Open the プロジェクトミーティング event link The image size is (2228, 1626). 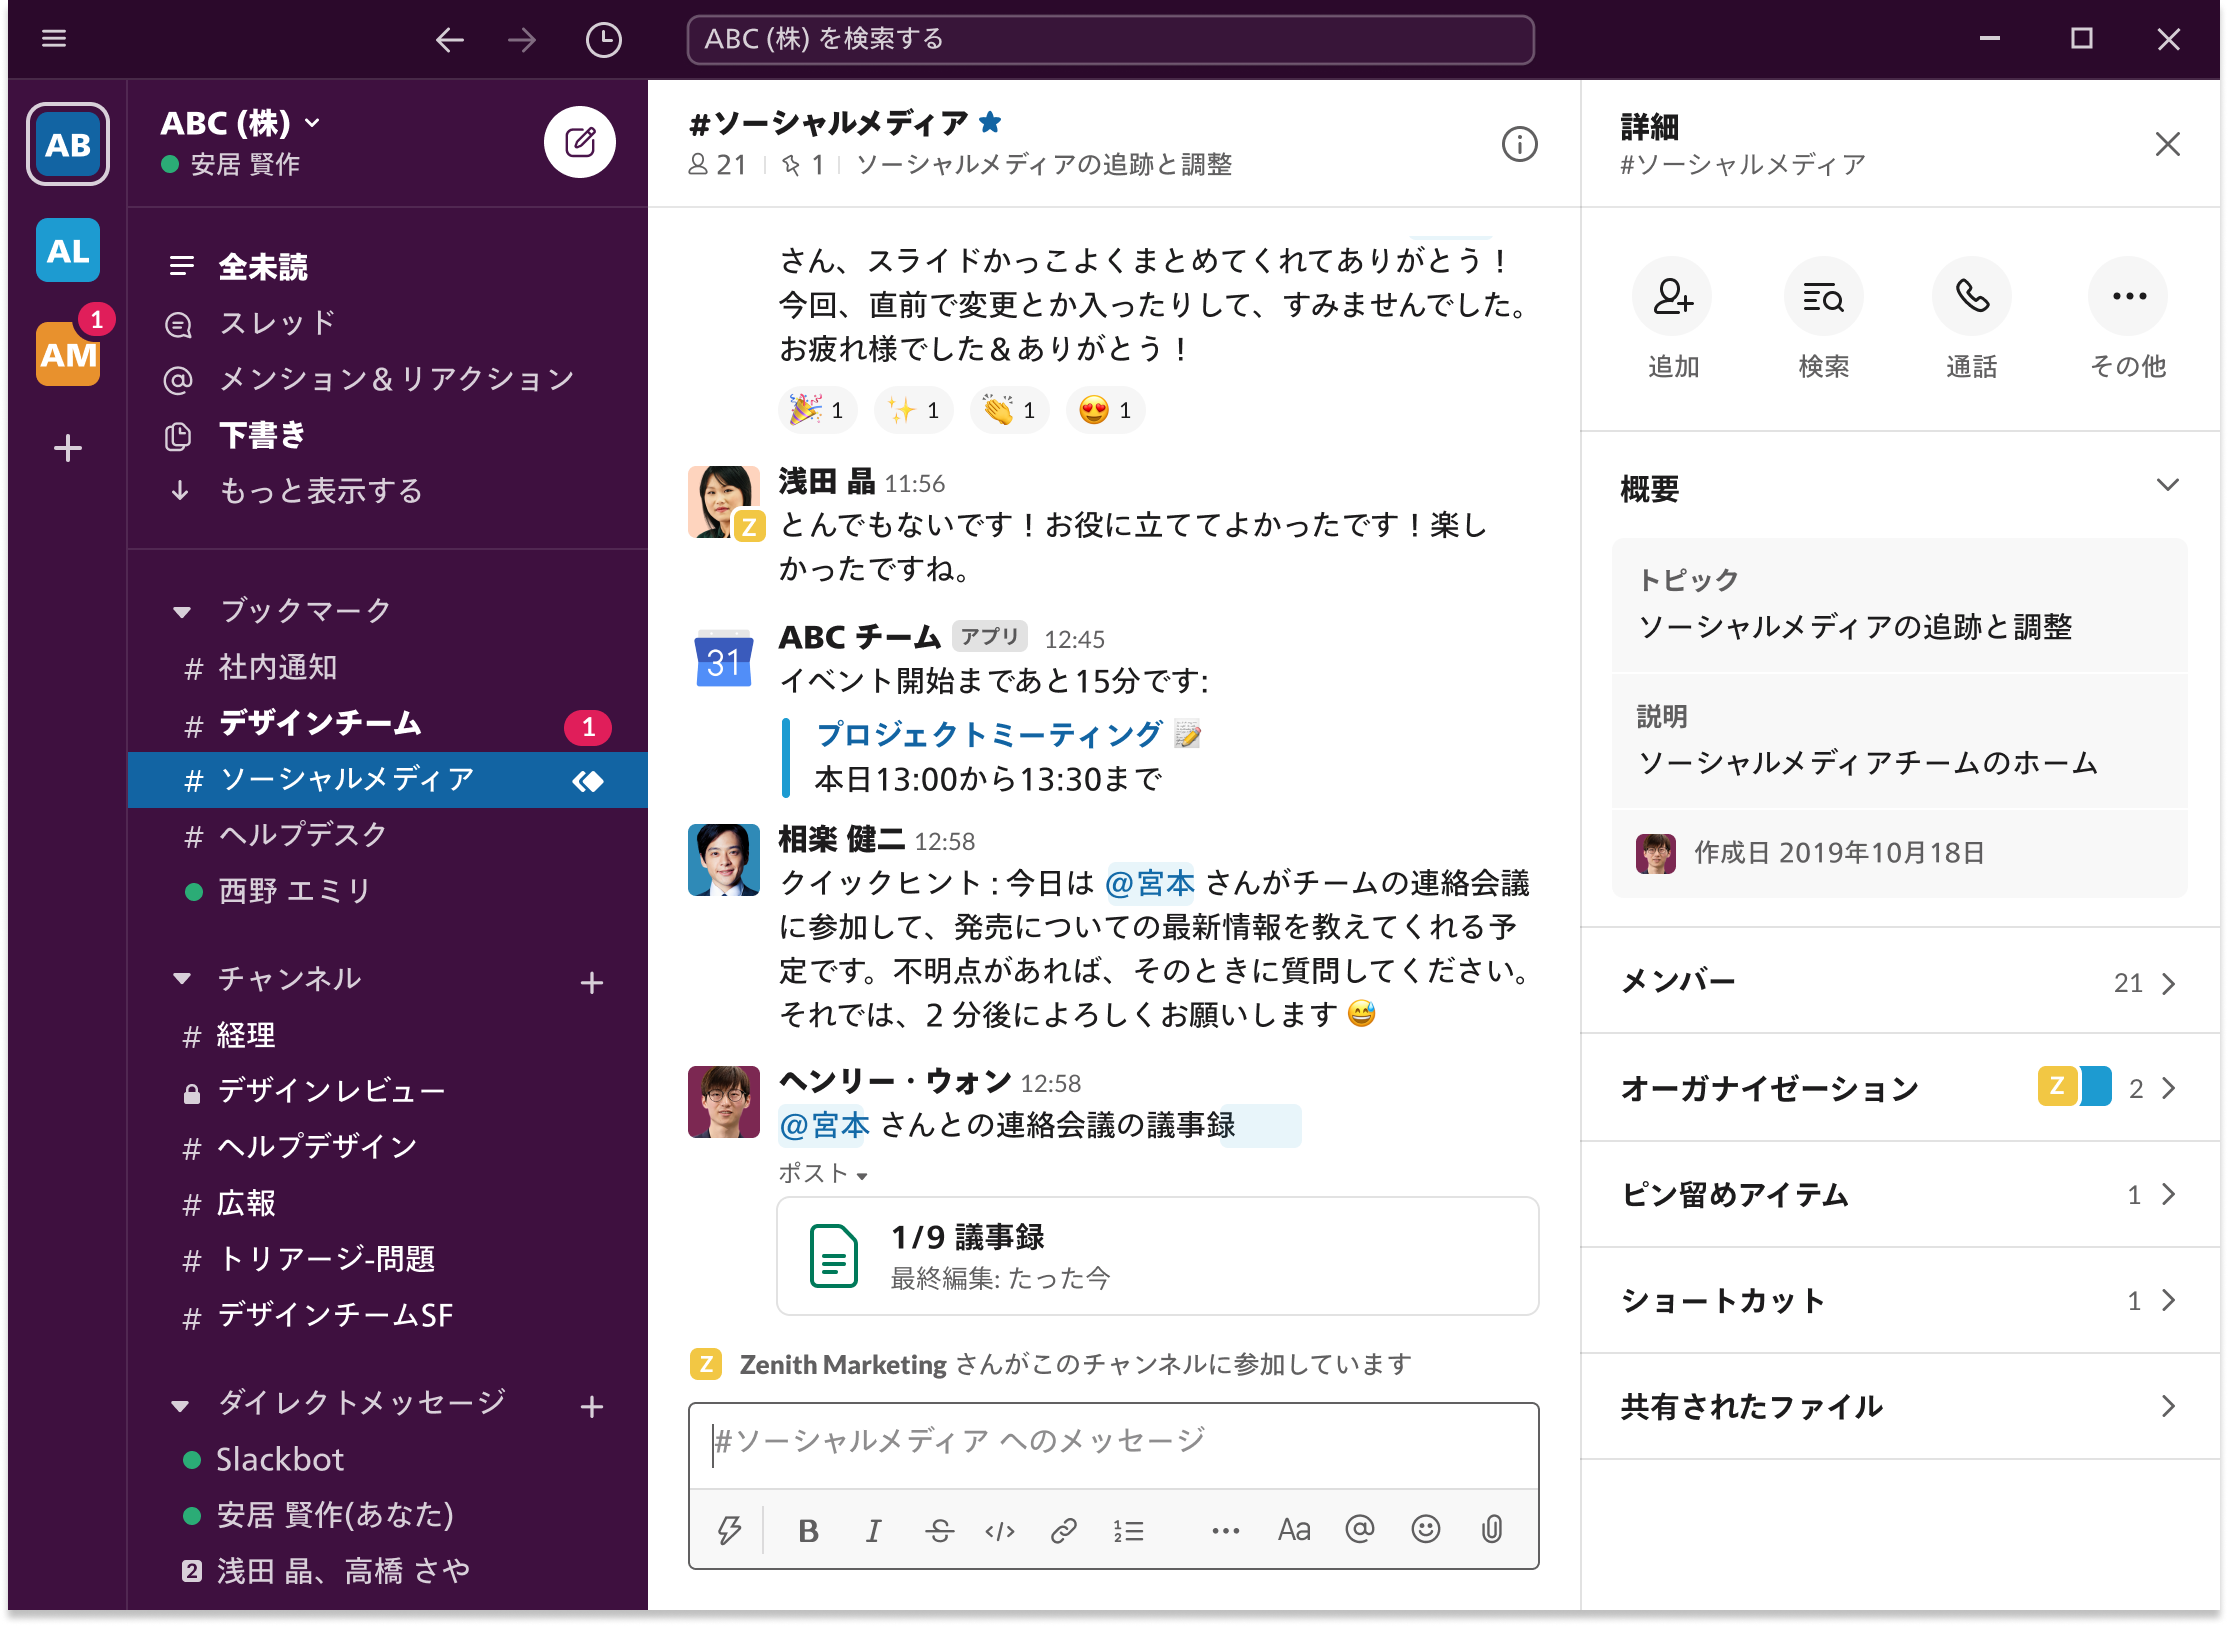[x=989, y=735]
